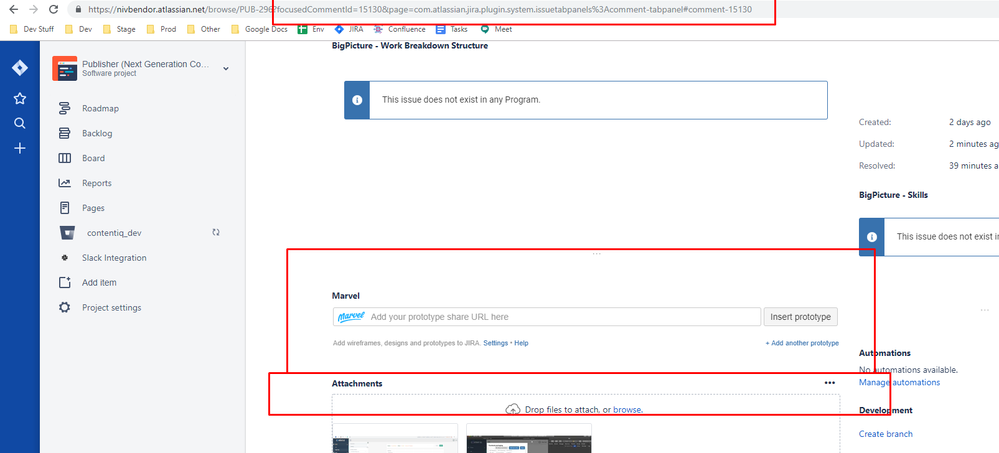Open the Tasks bookmark
The image size is (999, 453).
(452, 29)
